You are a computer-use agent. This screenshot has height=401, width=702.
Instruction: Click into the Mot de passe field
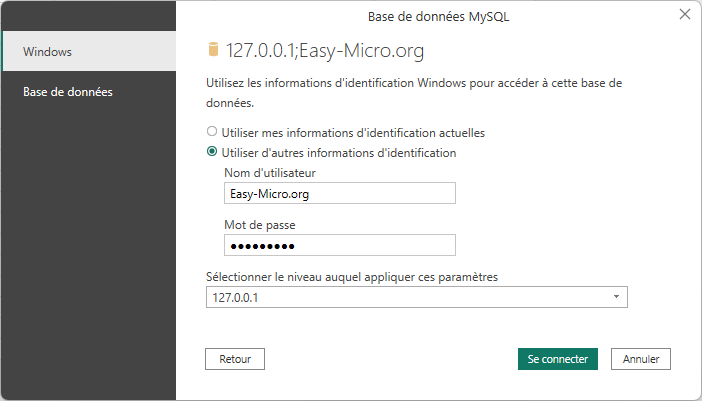pyautogui.click(x=340, y=246)
